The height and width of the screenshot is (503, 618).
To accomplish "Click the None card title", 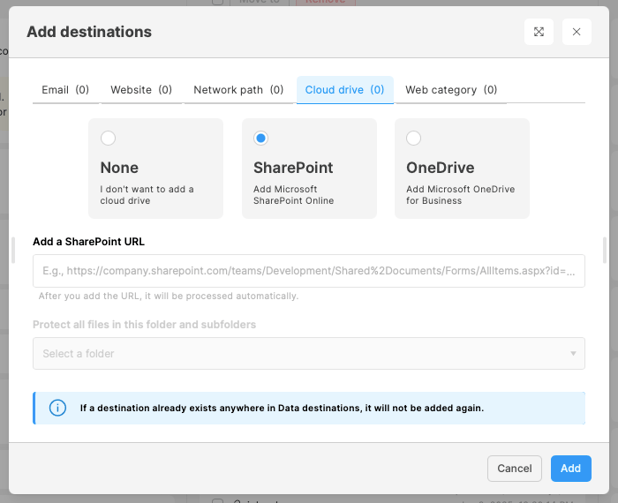I will tap(119, 168).
